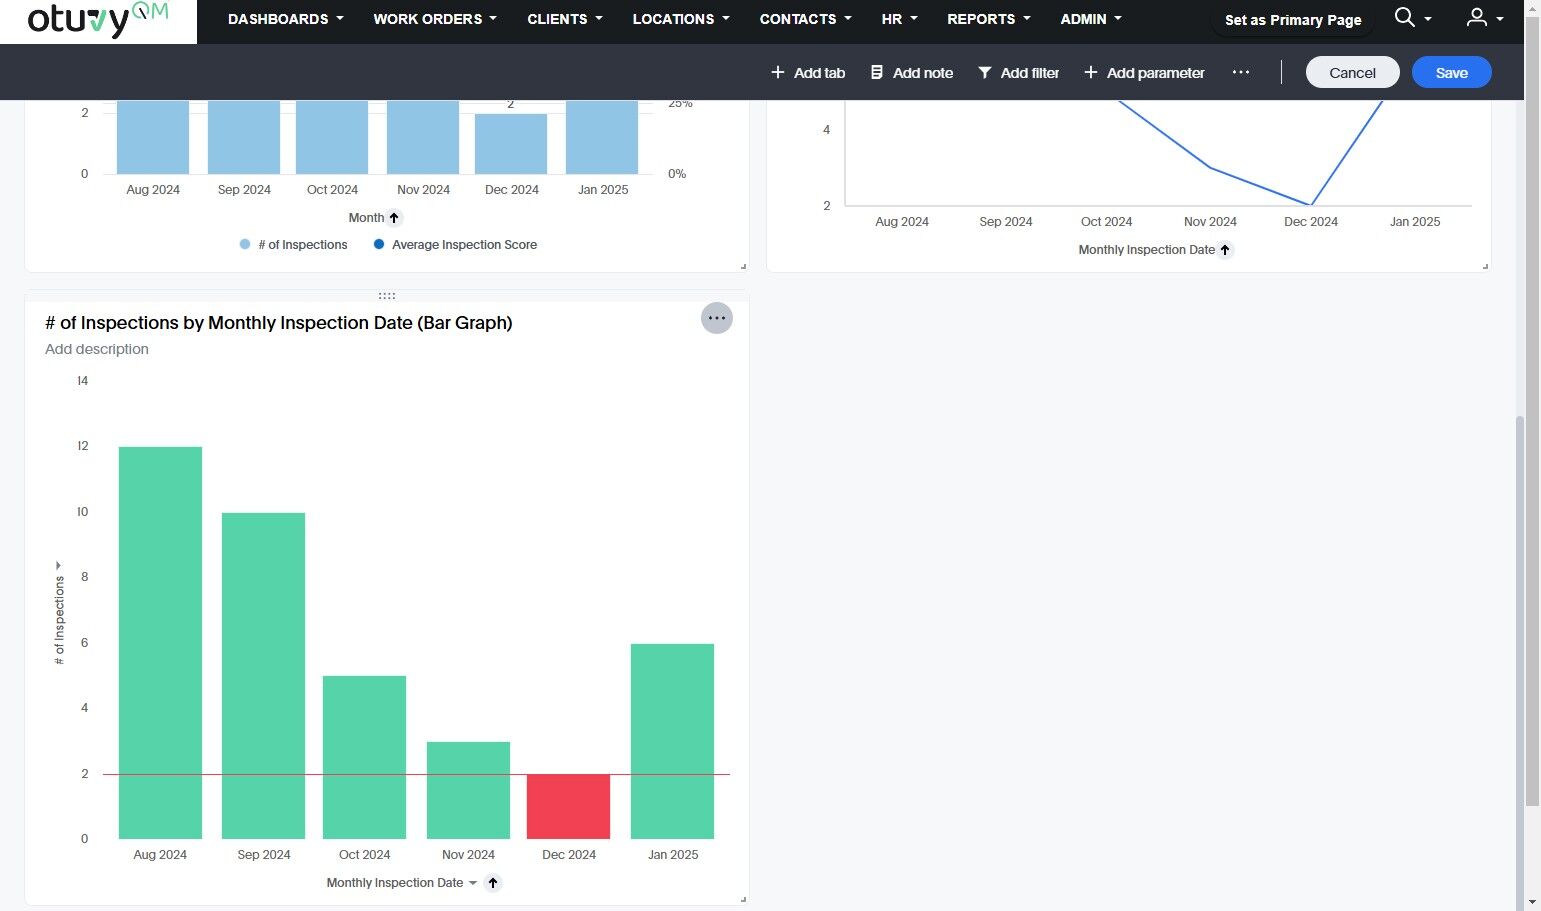The width and height of the screenshot is (1541, 911).
Task: Open the user profile icon menu
Action: click(x=1476, y=17)
